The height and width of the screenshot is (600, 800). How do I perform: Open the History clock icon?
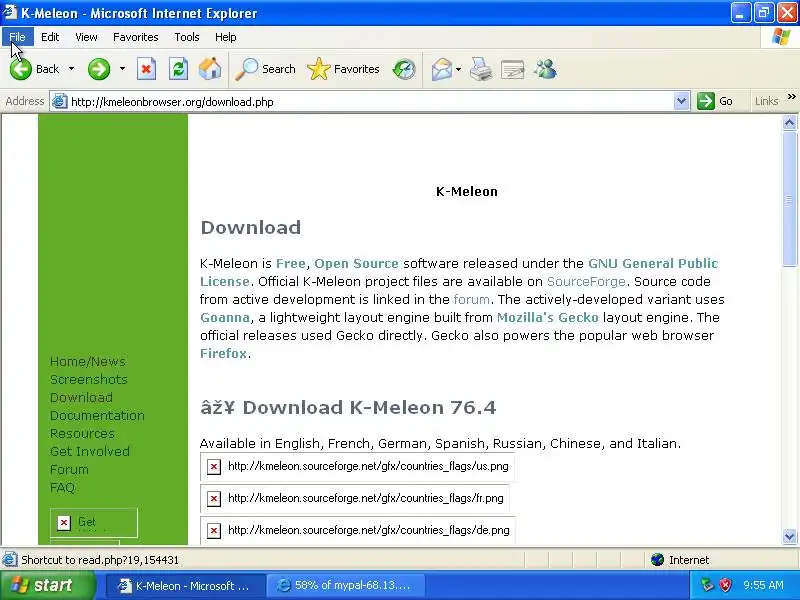pyautogui.click(x=404, y=69)
